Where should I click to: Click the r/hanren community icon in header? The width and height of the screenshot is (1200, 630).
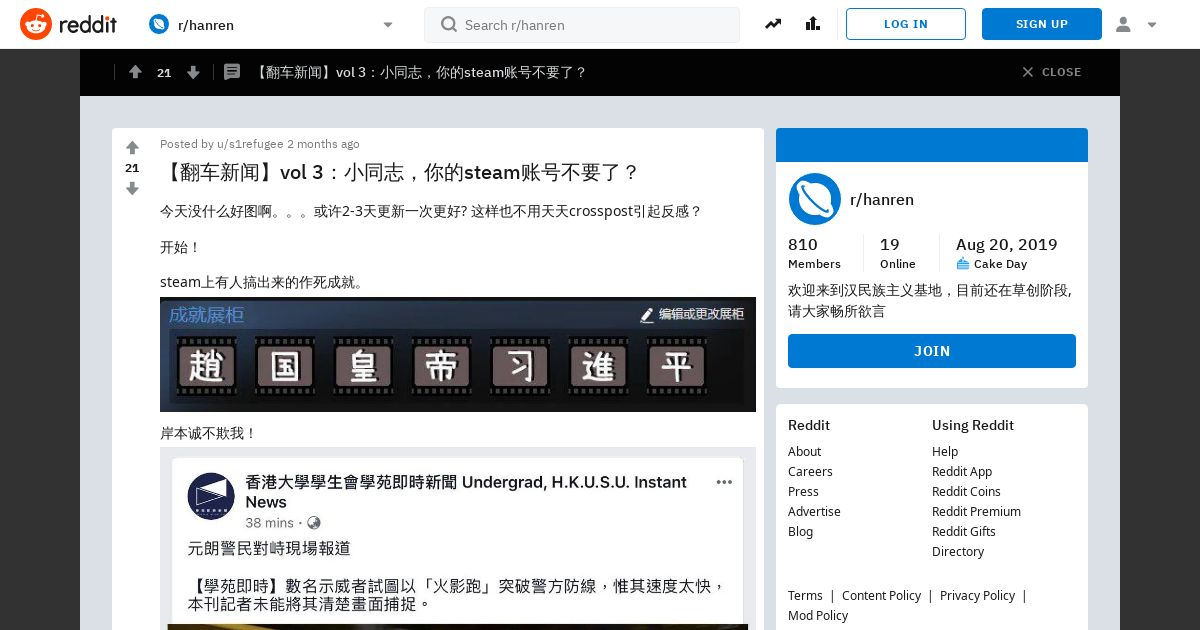point(158,24)
